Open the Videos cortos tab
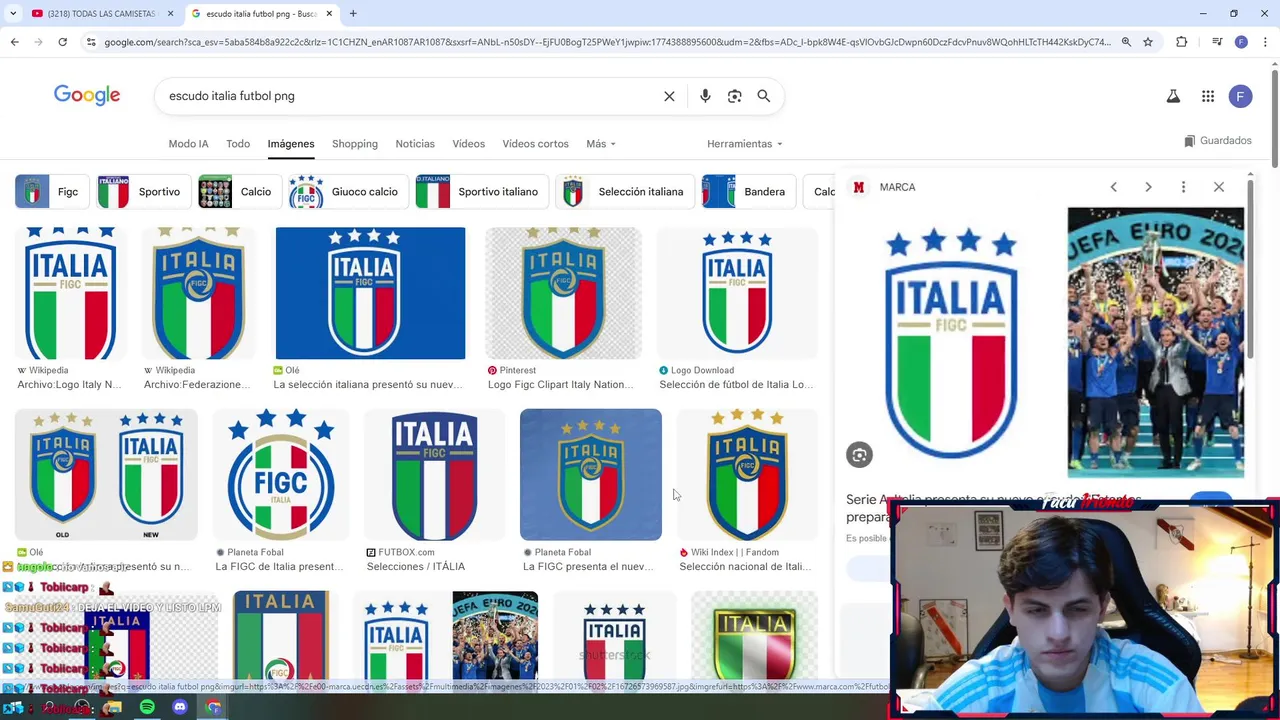Screen dimensions: 1280x720 point(535,144)
